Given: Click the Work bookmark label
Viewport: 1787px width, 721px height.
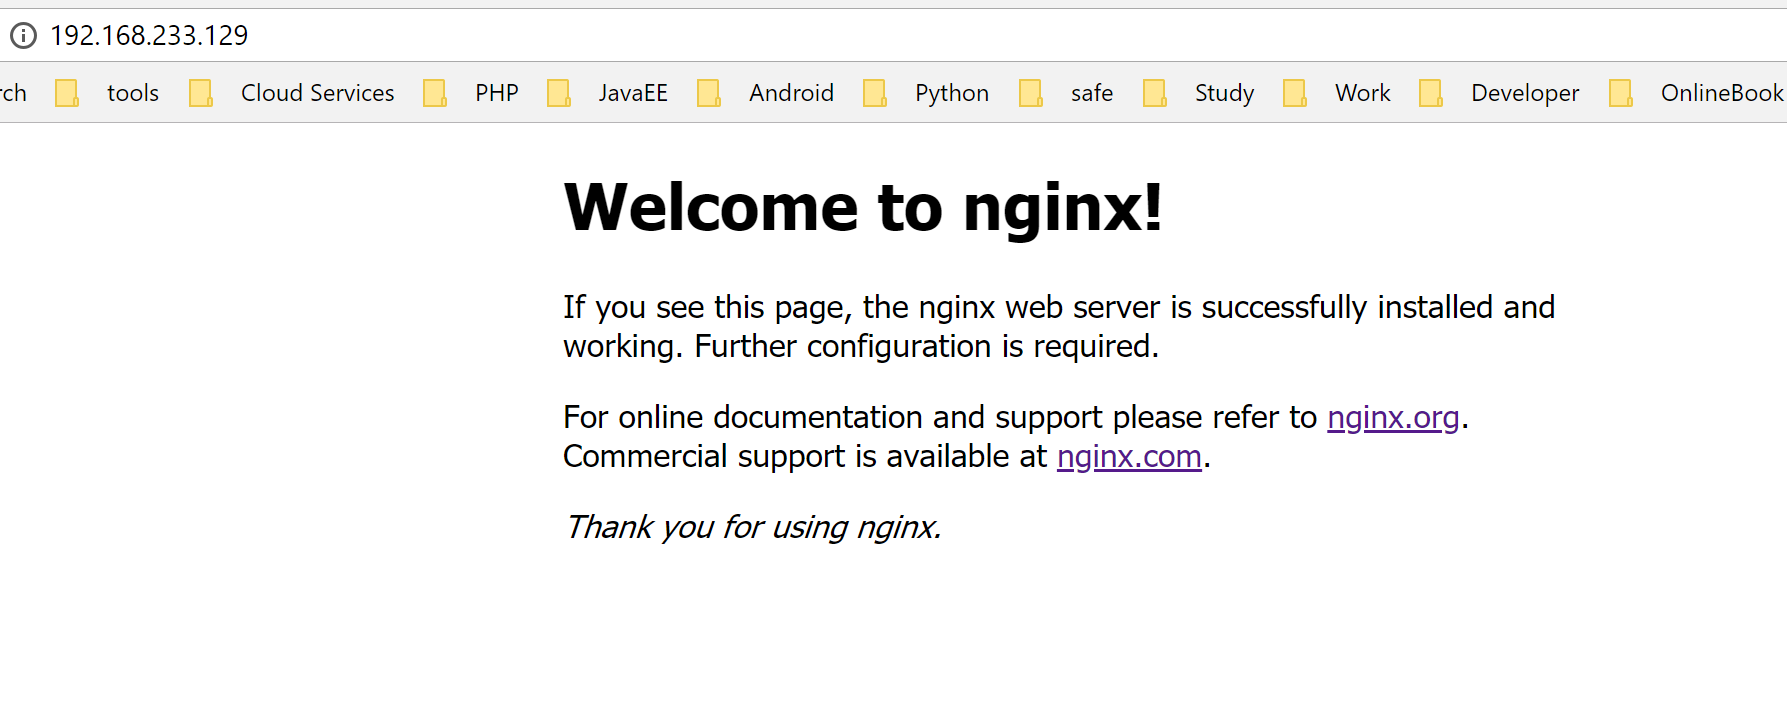Looking at the screenshot, I should 1363,93.
